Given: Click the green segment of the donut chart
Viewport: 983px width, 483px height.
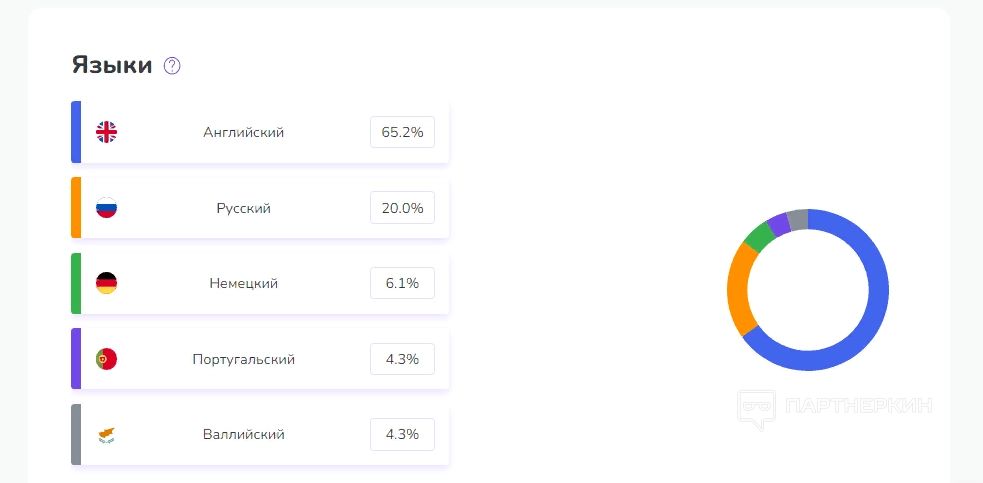Looking at the screenshot, I should [x=758, y=237].
